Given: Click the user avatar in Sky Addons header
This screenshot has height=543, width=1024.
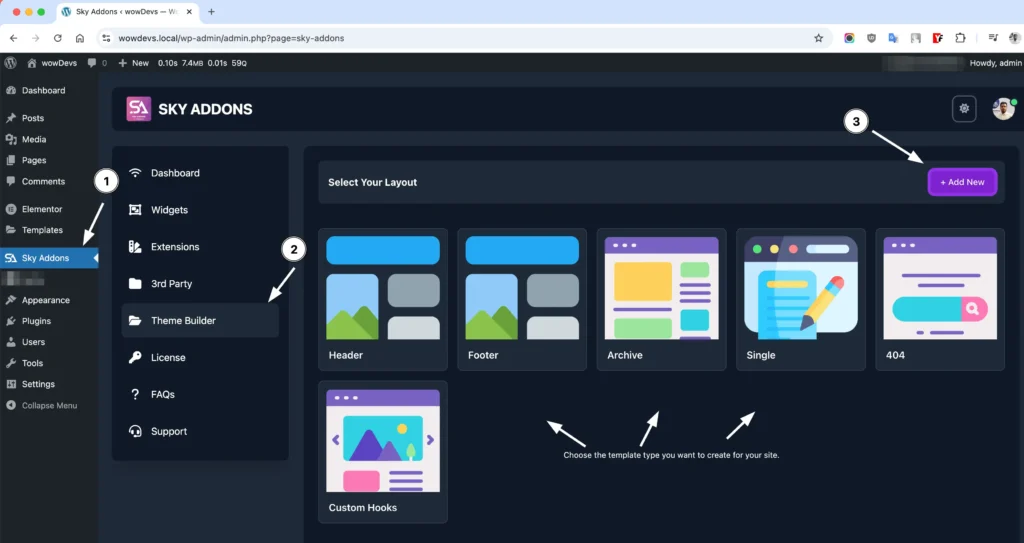Looking at the screenshot, I should click(1003, 108).
